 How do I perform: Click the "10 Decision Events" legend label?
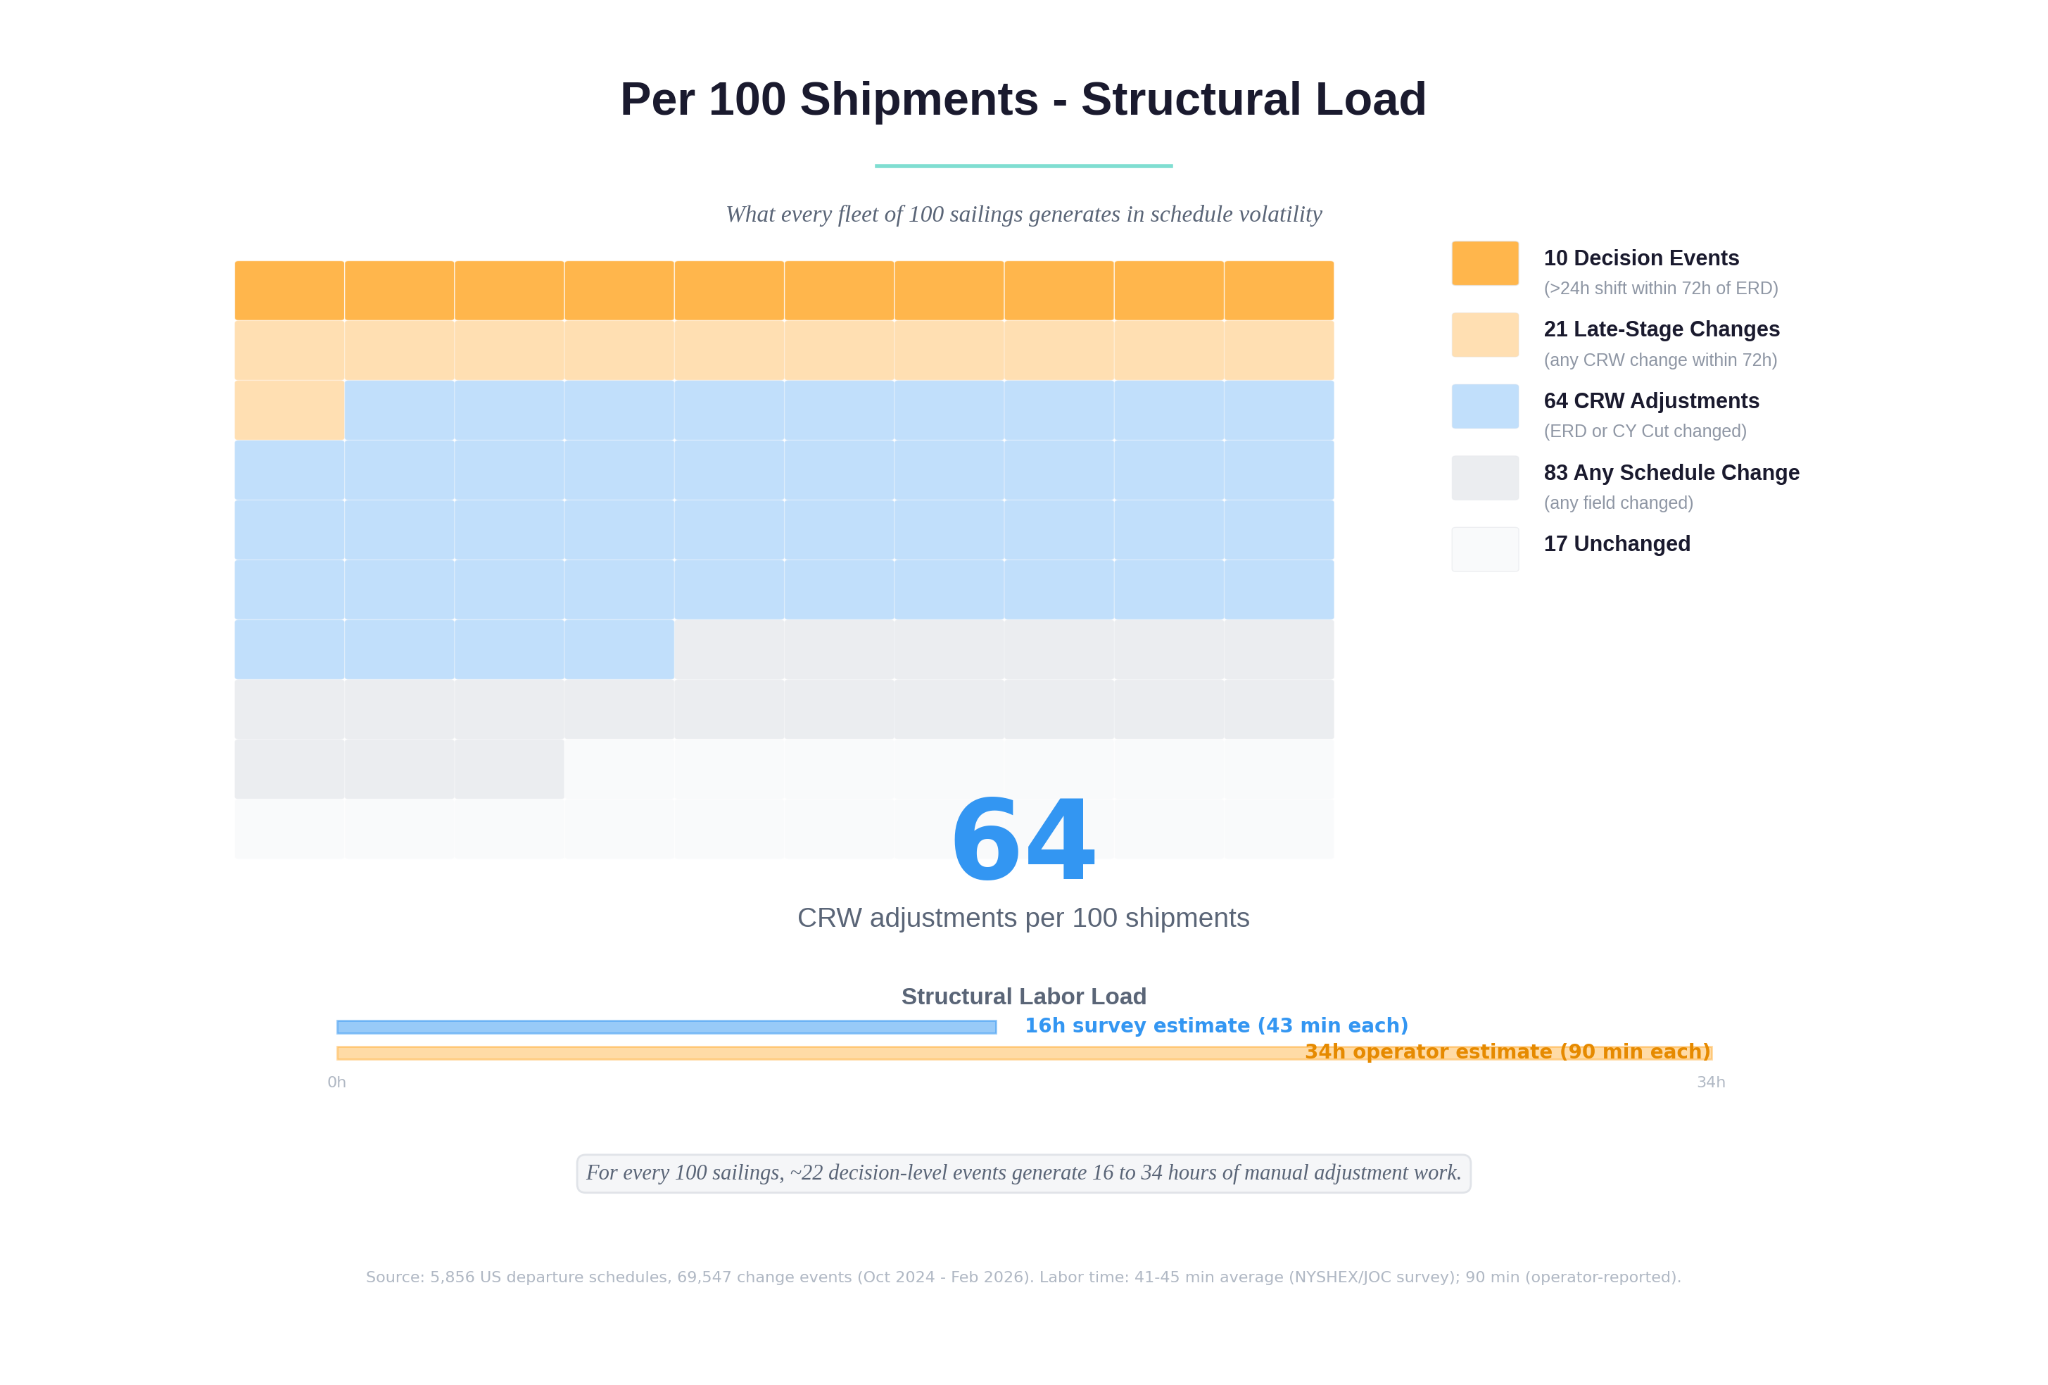tap(1641, 258)
